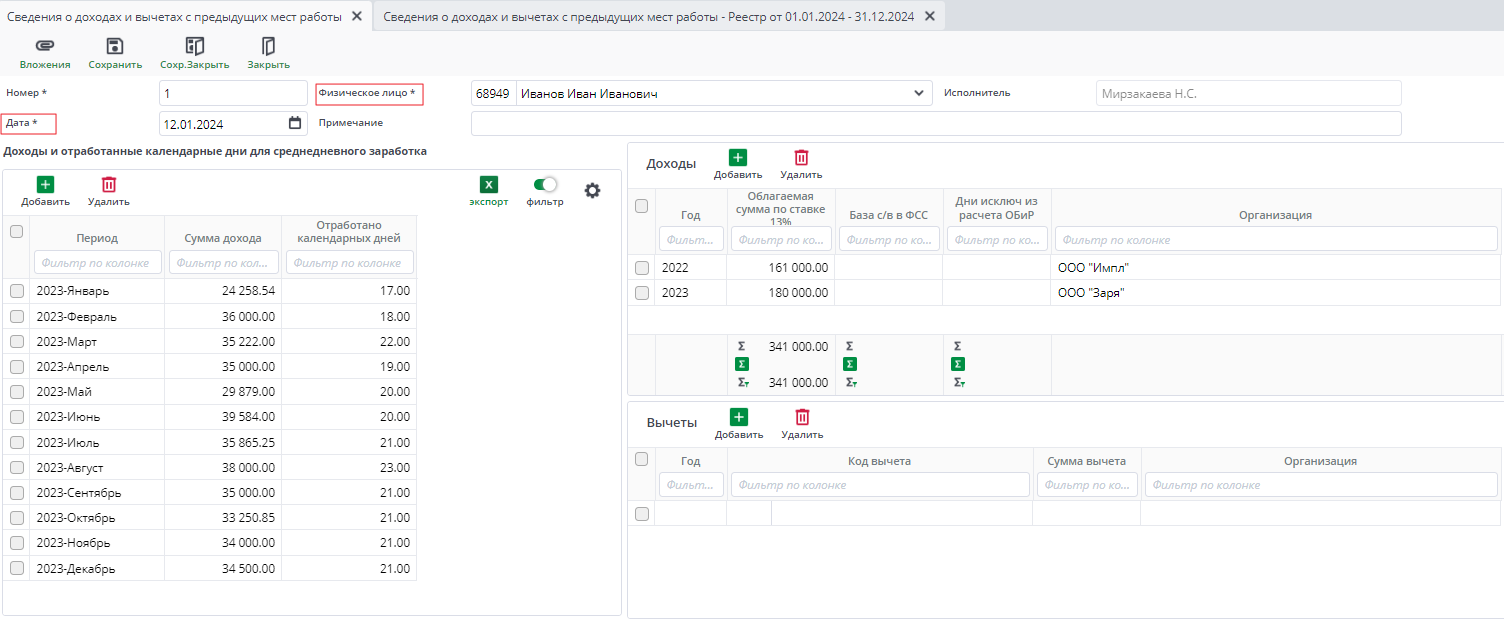1504x628 pixels.
Task: Click the Сохр.Закрыть toolbar icon
Action: (195, 46)
